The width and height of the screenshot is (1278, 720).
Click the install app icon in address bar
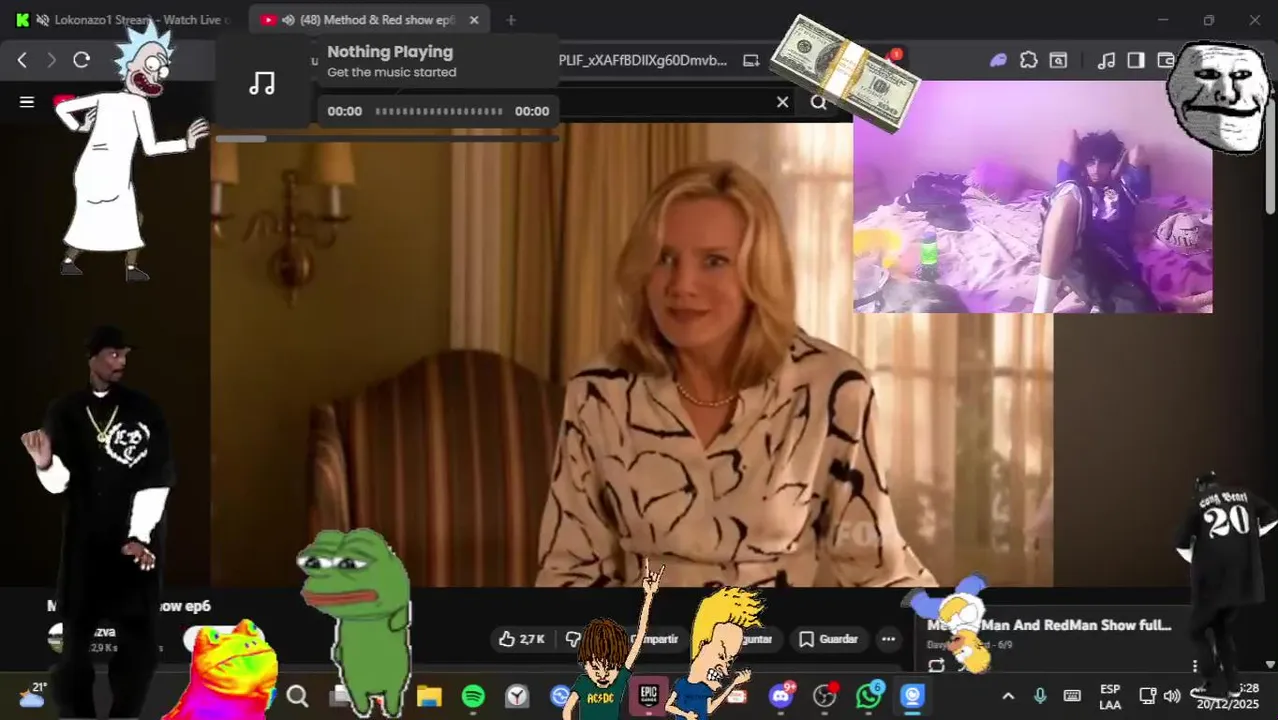click(751, 60)
